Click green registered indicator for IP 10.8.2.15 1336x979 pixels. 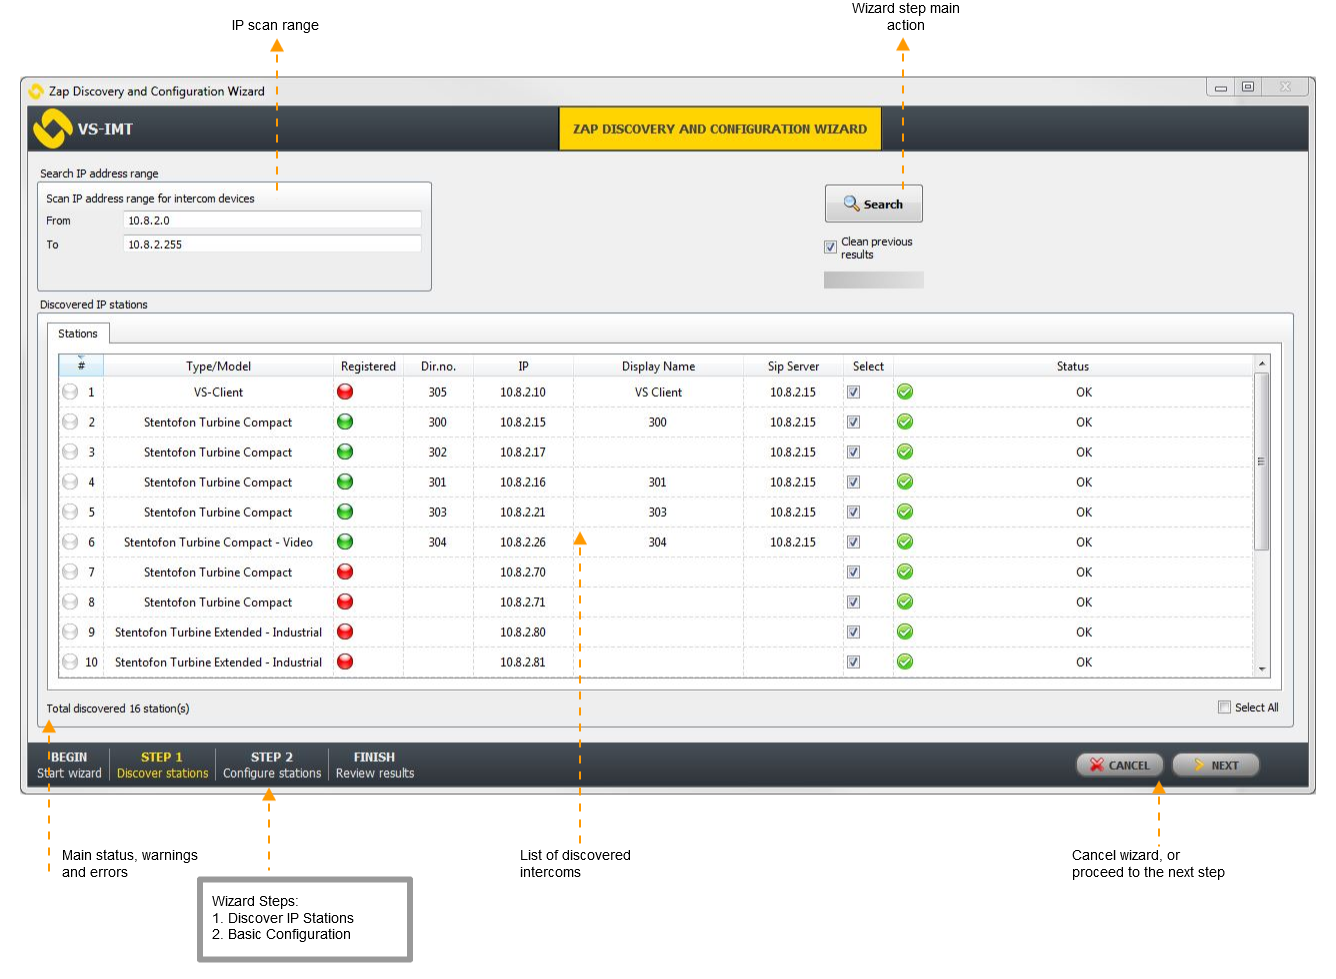345,422
